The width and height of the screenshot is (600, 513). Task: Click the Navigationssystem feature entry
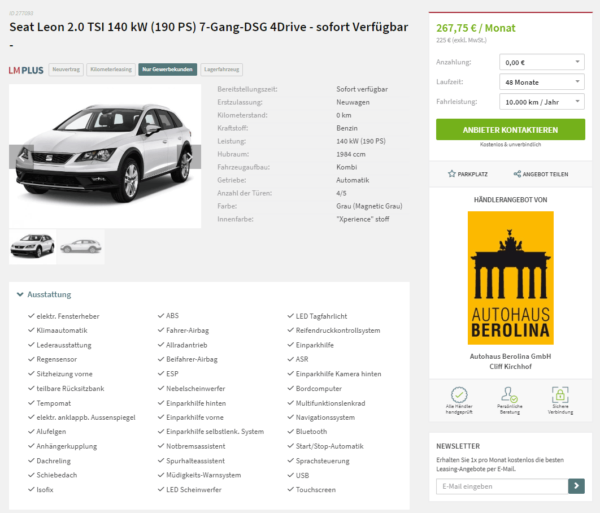pyautogui.click(x=325, y=417)
